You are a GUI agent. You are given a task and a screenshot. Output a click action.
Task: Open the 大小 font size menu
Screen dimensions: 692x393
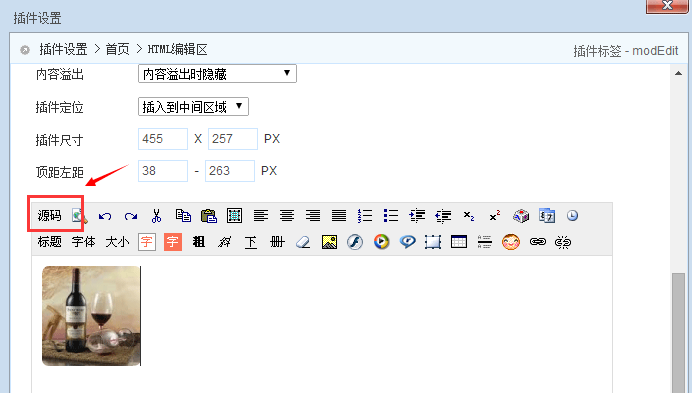pos(117,242)
